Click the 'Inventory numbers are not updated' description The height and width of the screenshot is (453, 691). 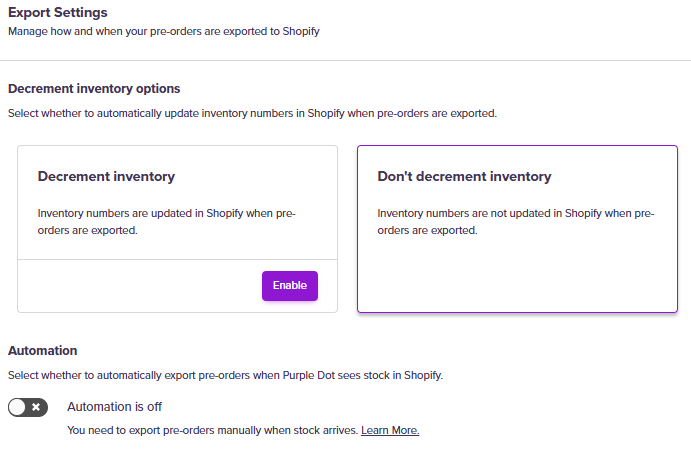pos(515,221)
